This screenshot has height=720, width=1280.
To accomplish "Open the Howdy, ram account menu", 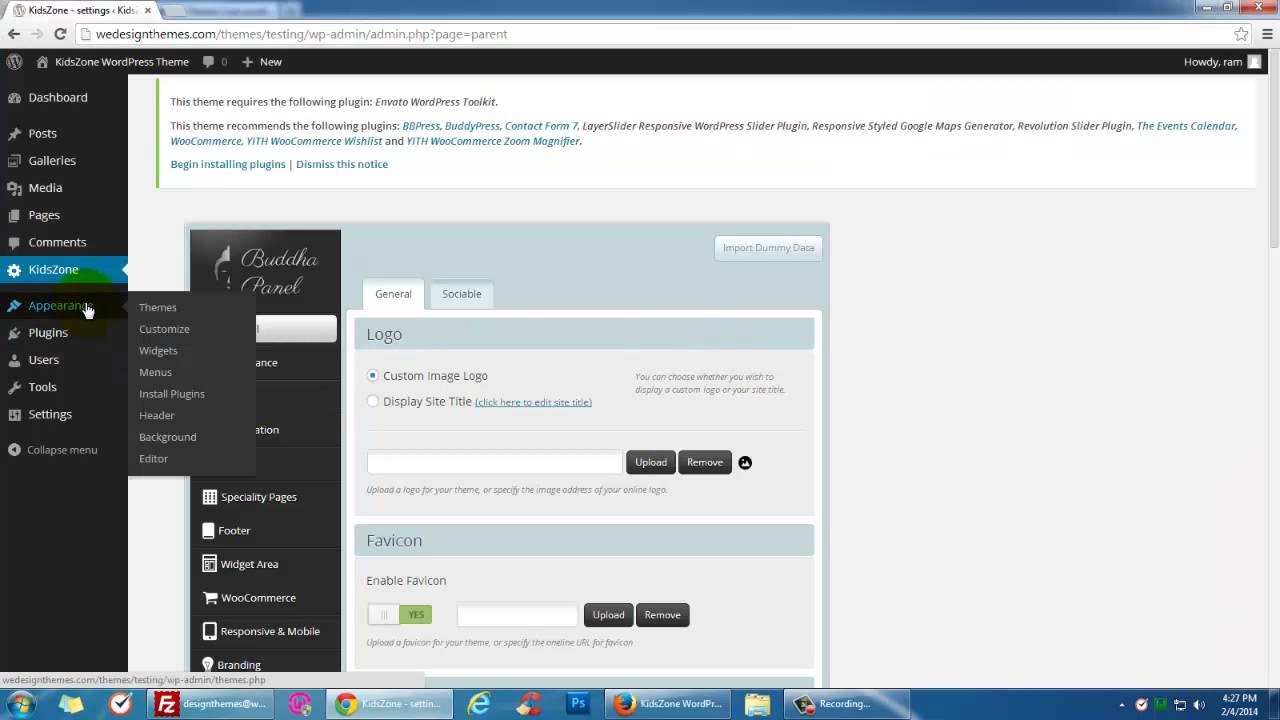I will pyautogui.click(x=1222, y=62).
